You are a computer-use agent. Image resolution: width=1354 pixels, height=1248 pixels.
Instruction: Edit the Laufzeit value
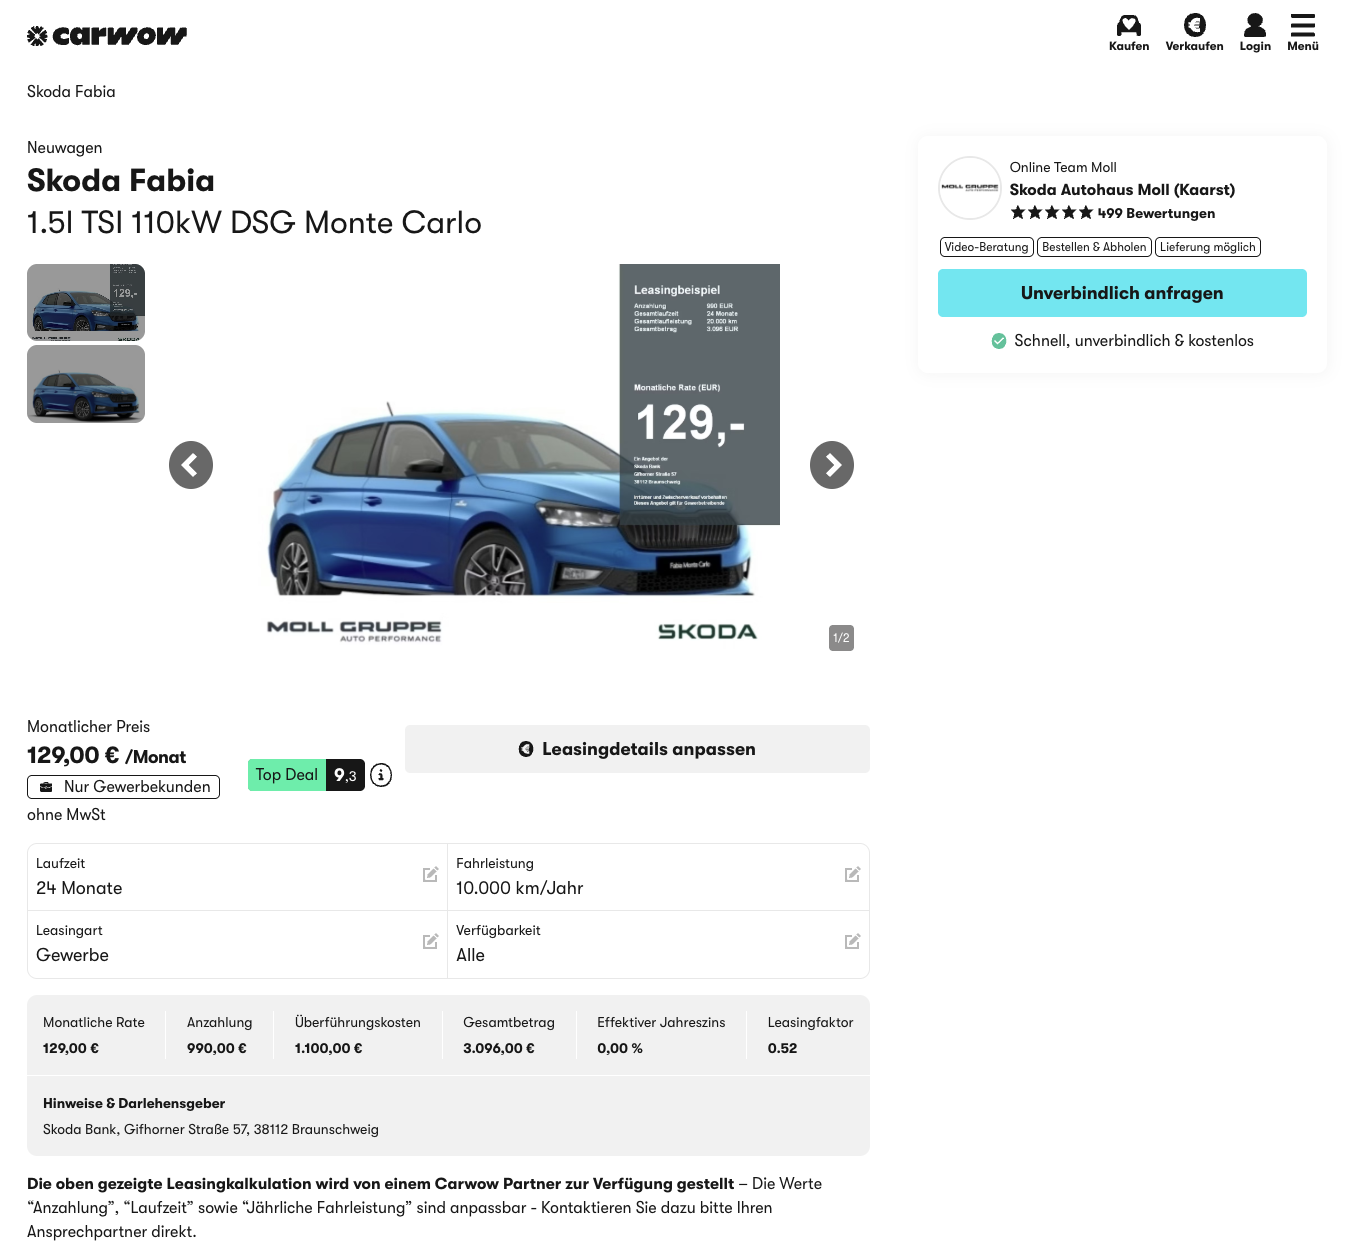coord(430,875)
